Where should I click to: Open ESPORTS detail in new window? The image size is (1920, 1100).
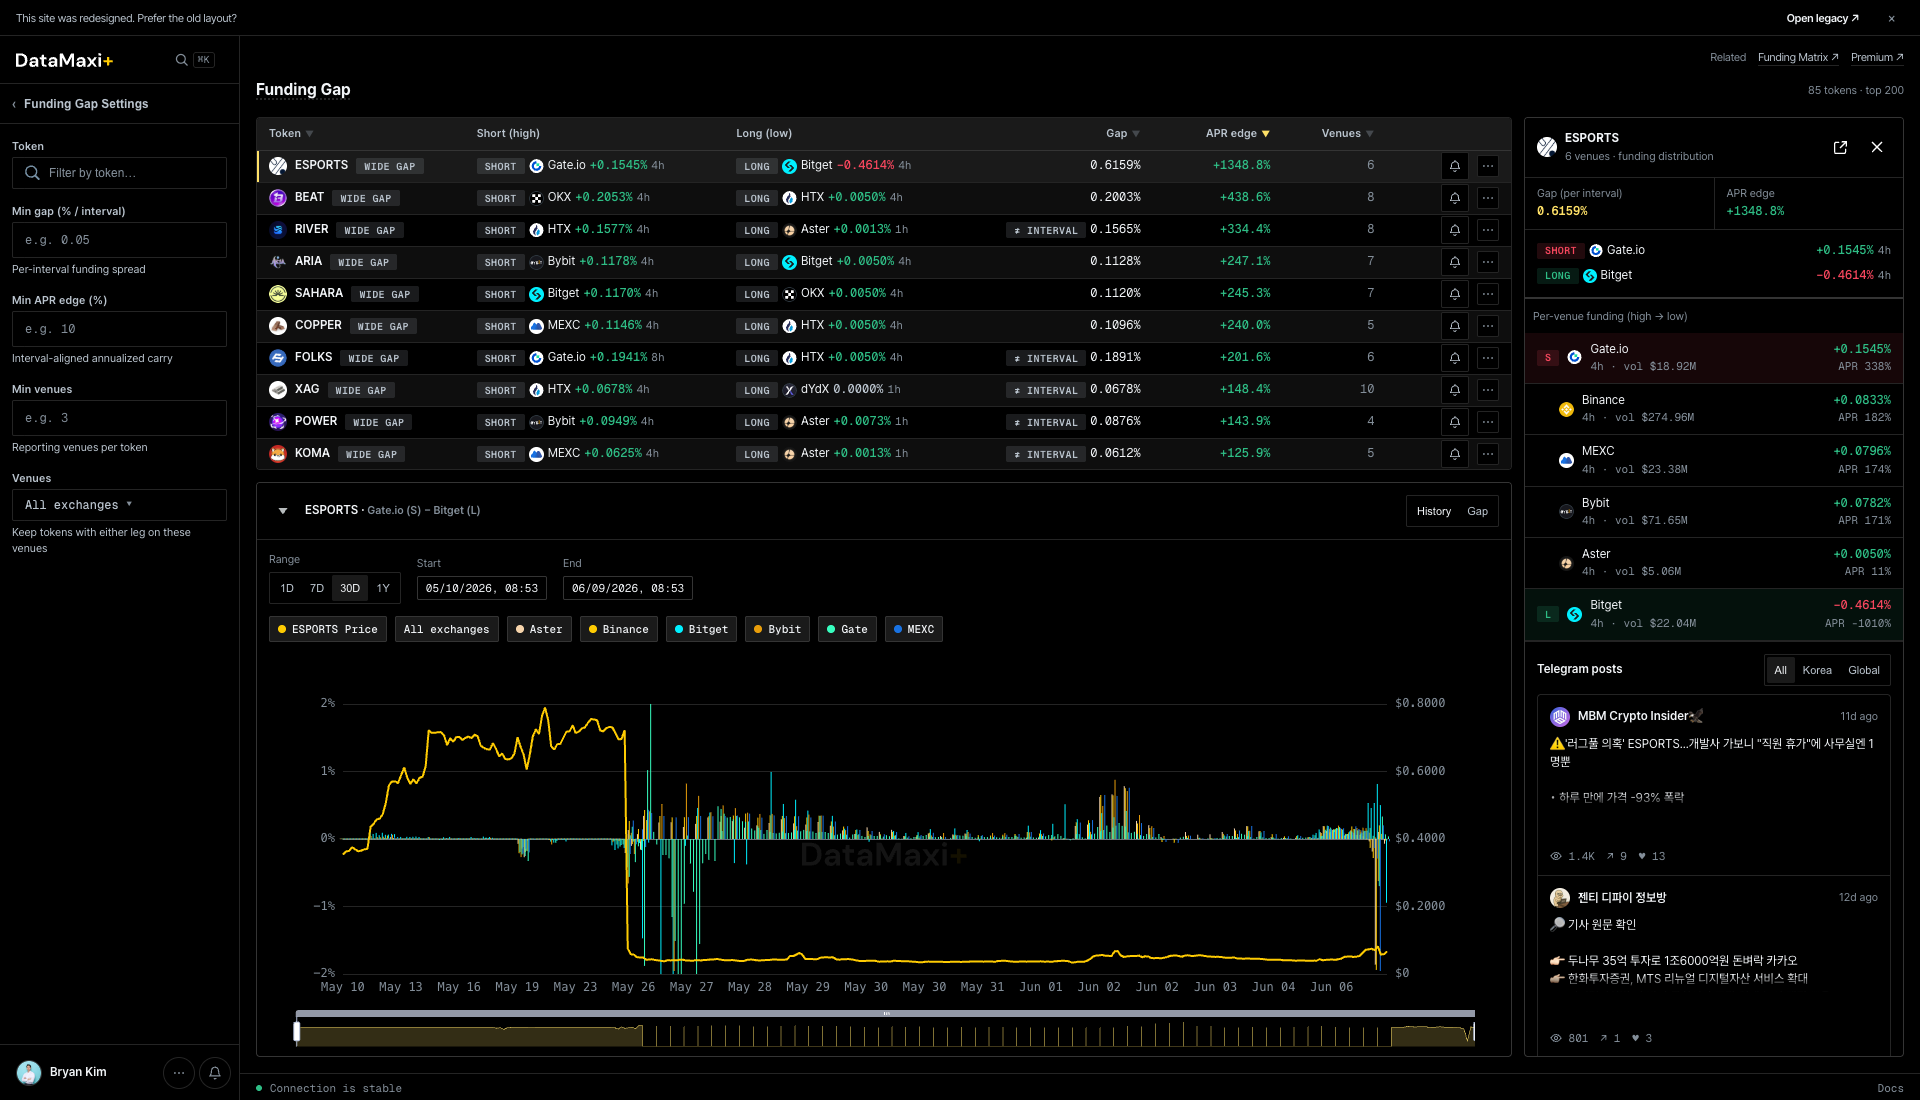[1840, 147]
